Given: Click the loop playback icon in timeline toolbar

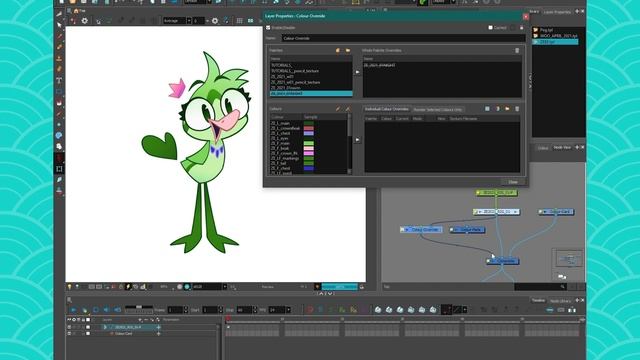Looking at the screenshot, I should click(96, 310).
